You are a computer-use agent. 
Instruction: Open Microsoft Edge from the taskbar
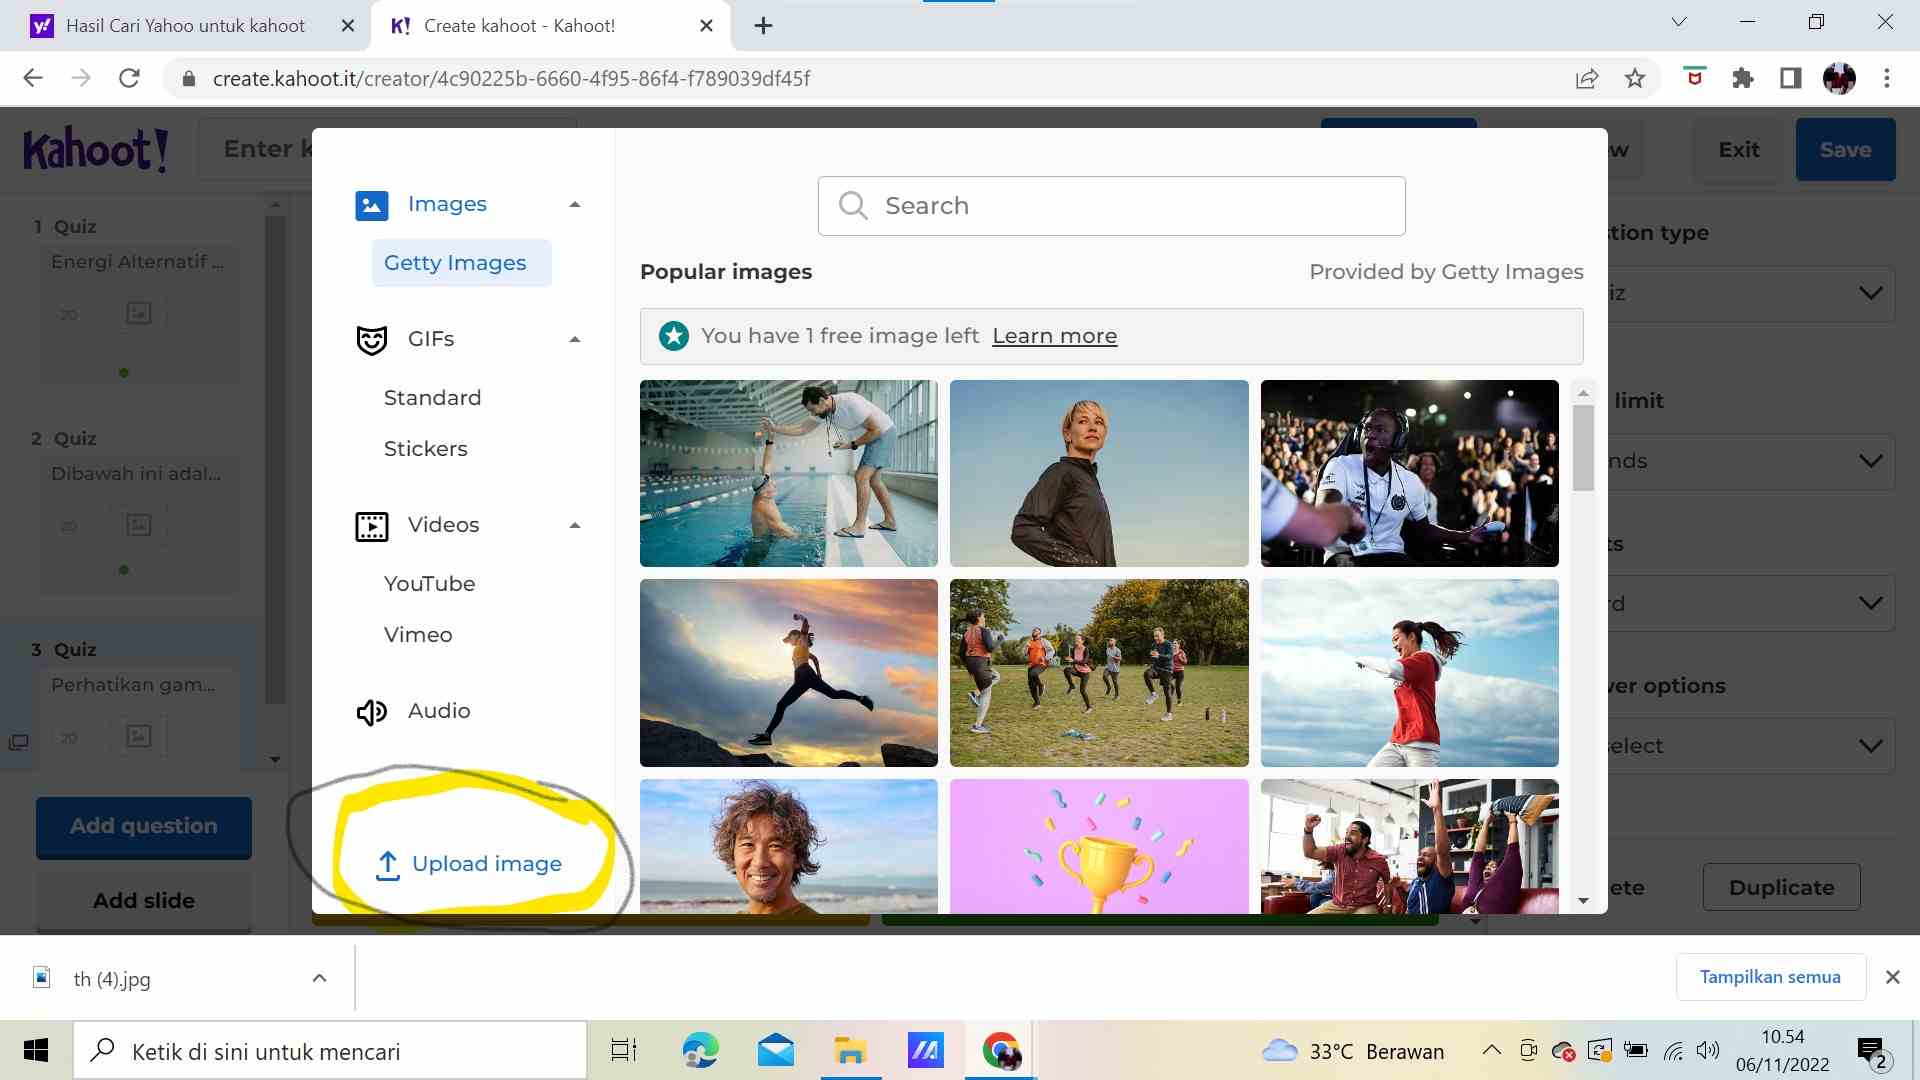click(x=700, y=1051)
